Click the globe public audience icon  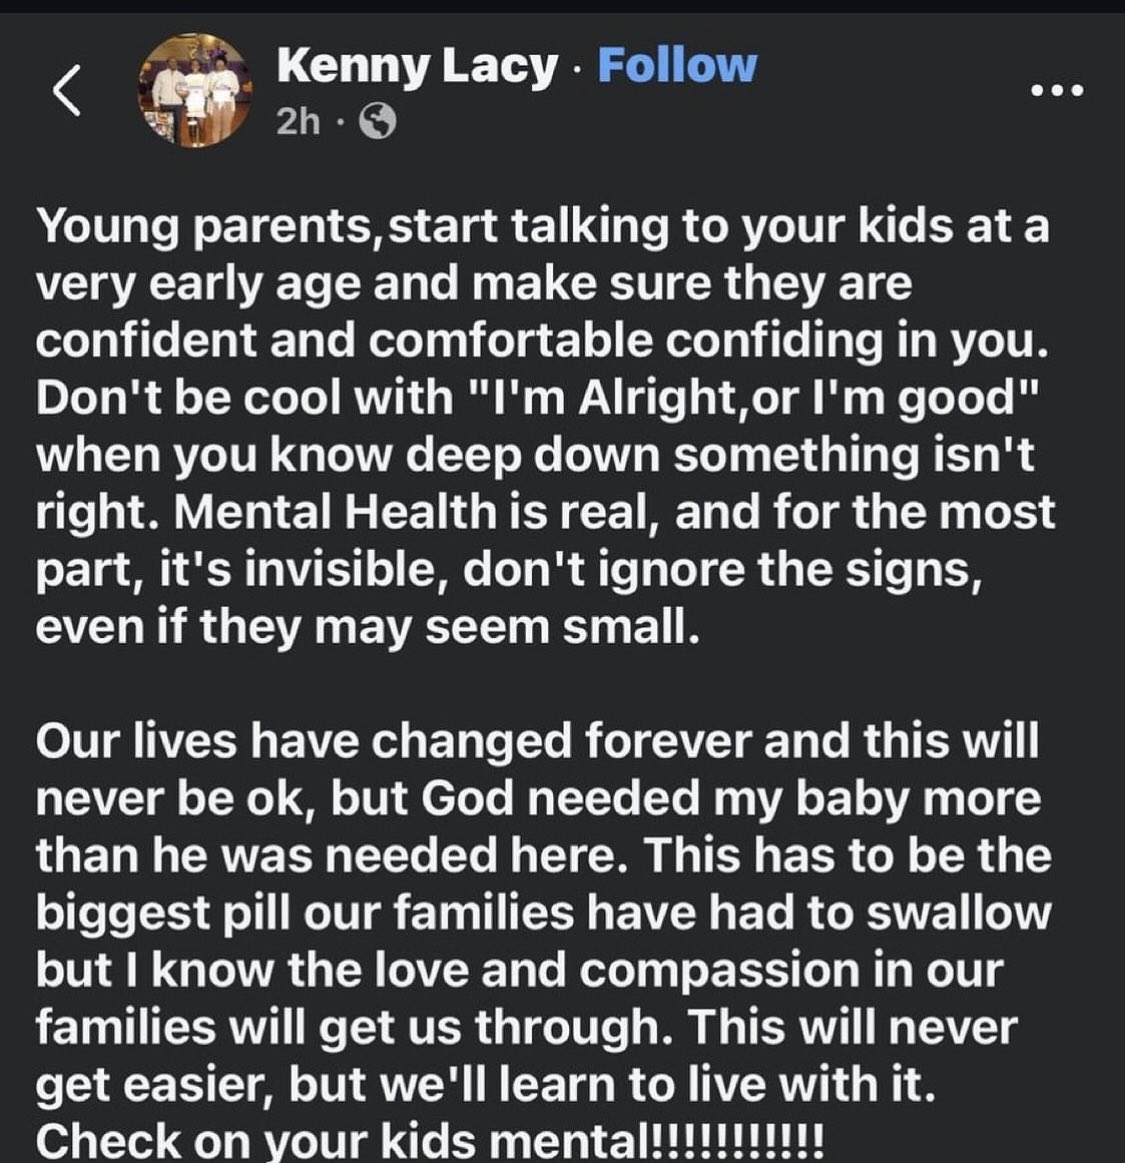(x=377, y=122)
